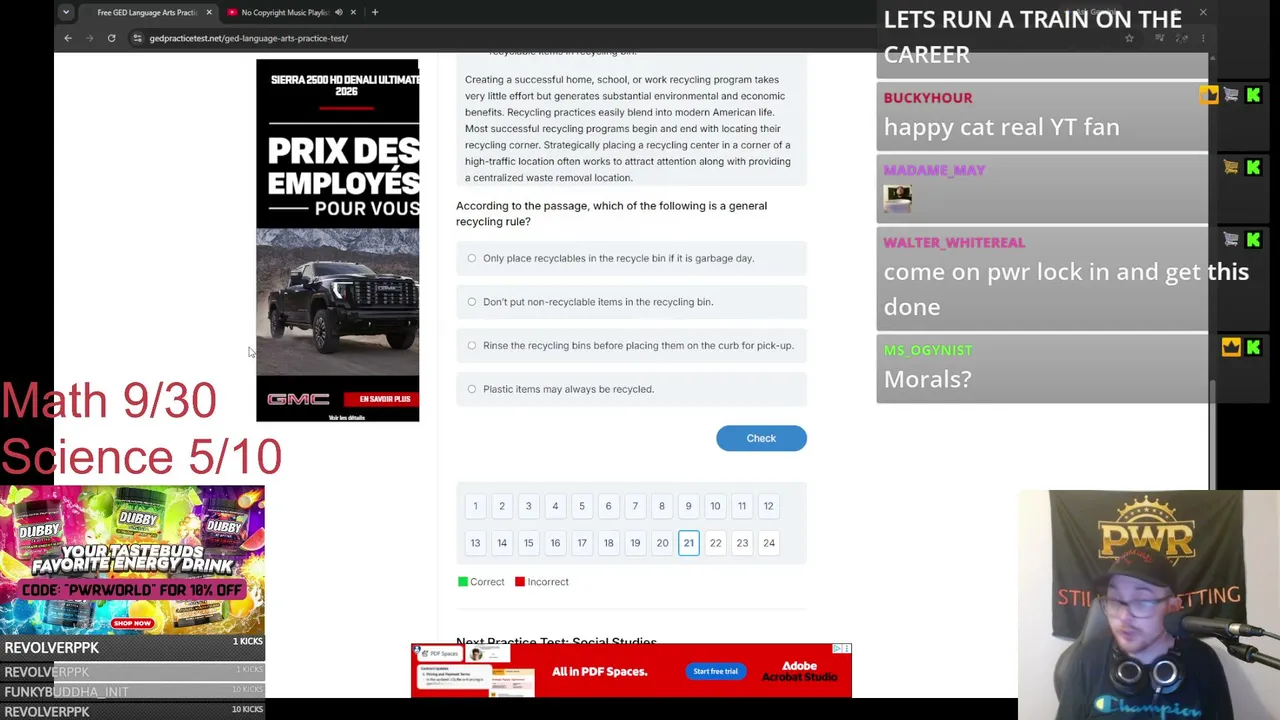Jump to question 13
Image resolution: width=1280 pixels, height=720 pixels.
coord(475,543)
